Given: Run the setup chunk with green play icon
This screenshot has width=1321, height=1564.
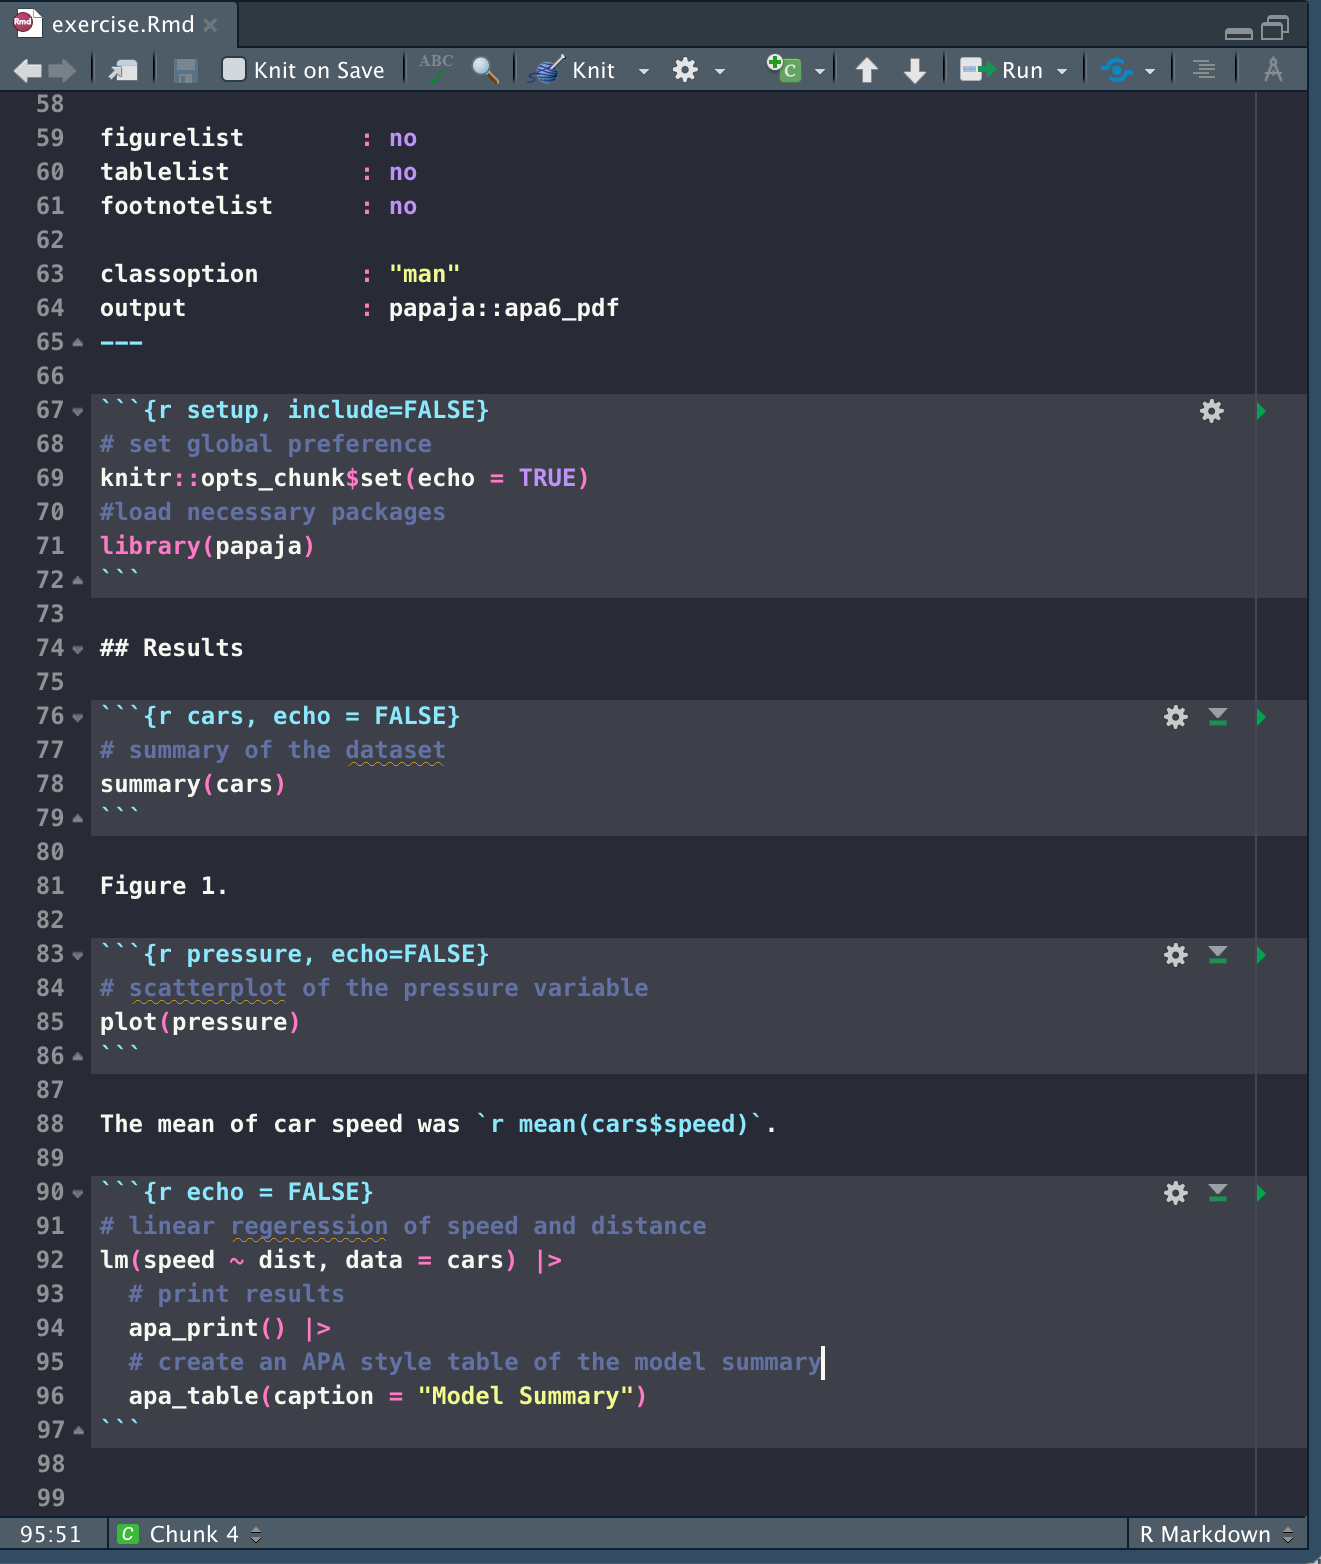Looking at the screenshot, I should tap(1261, 411).
